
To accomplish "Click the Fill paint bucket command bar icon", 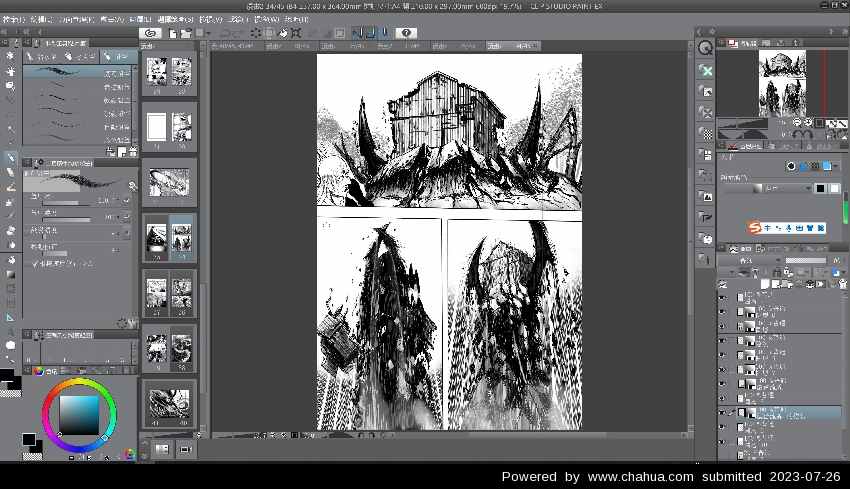I will tap(282, 33).
